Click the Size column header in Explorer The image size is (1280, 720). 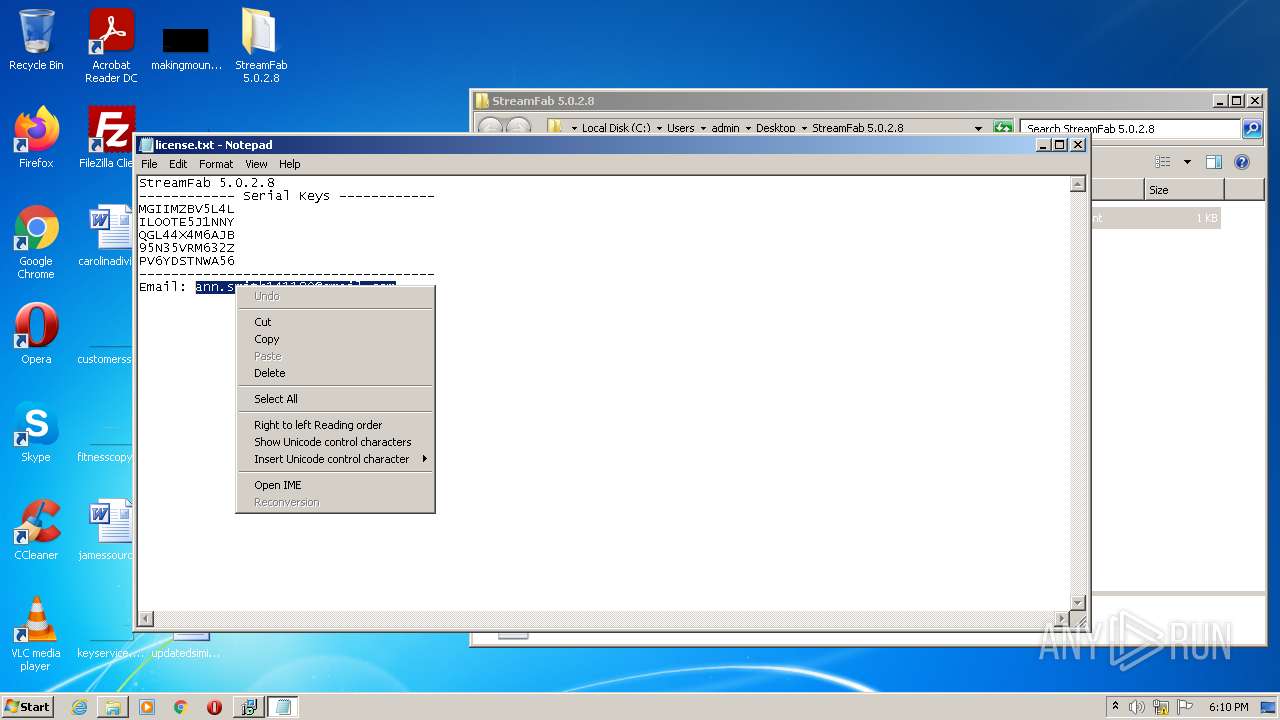[1184, 190]
